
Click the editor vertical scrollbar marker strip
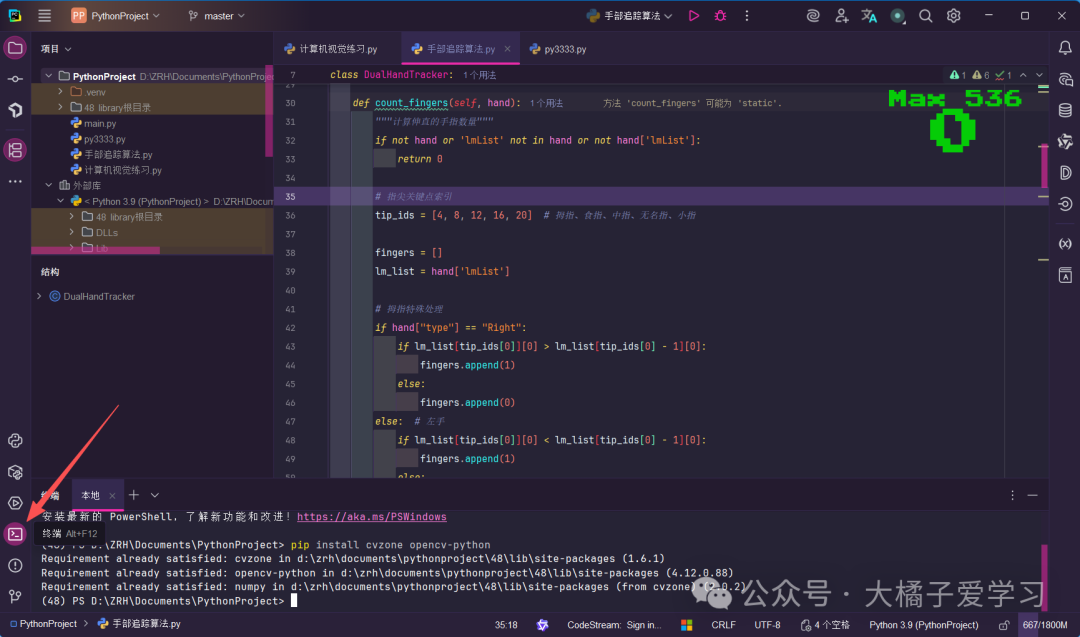(x=1043, y=167)
